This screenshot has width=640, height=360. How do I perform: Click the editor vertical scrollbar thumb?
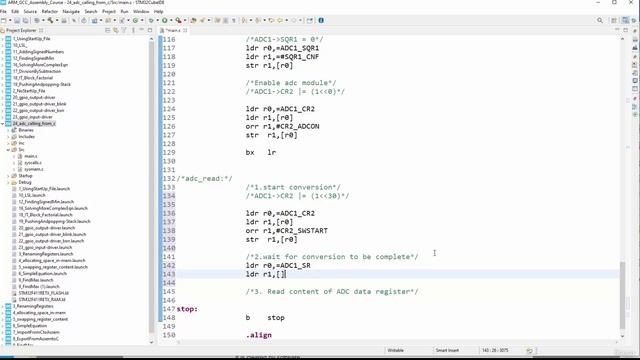click(622, 295)
